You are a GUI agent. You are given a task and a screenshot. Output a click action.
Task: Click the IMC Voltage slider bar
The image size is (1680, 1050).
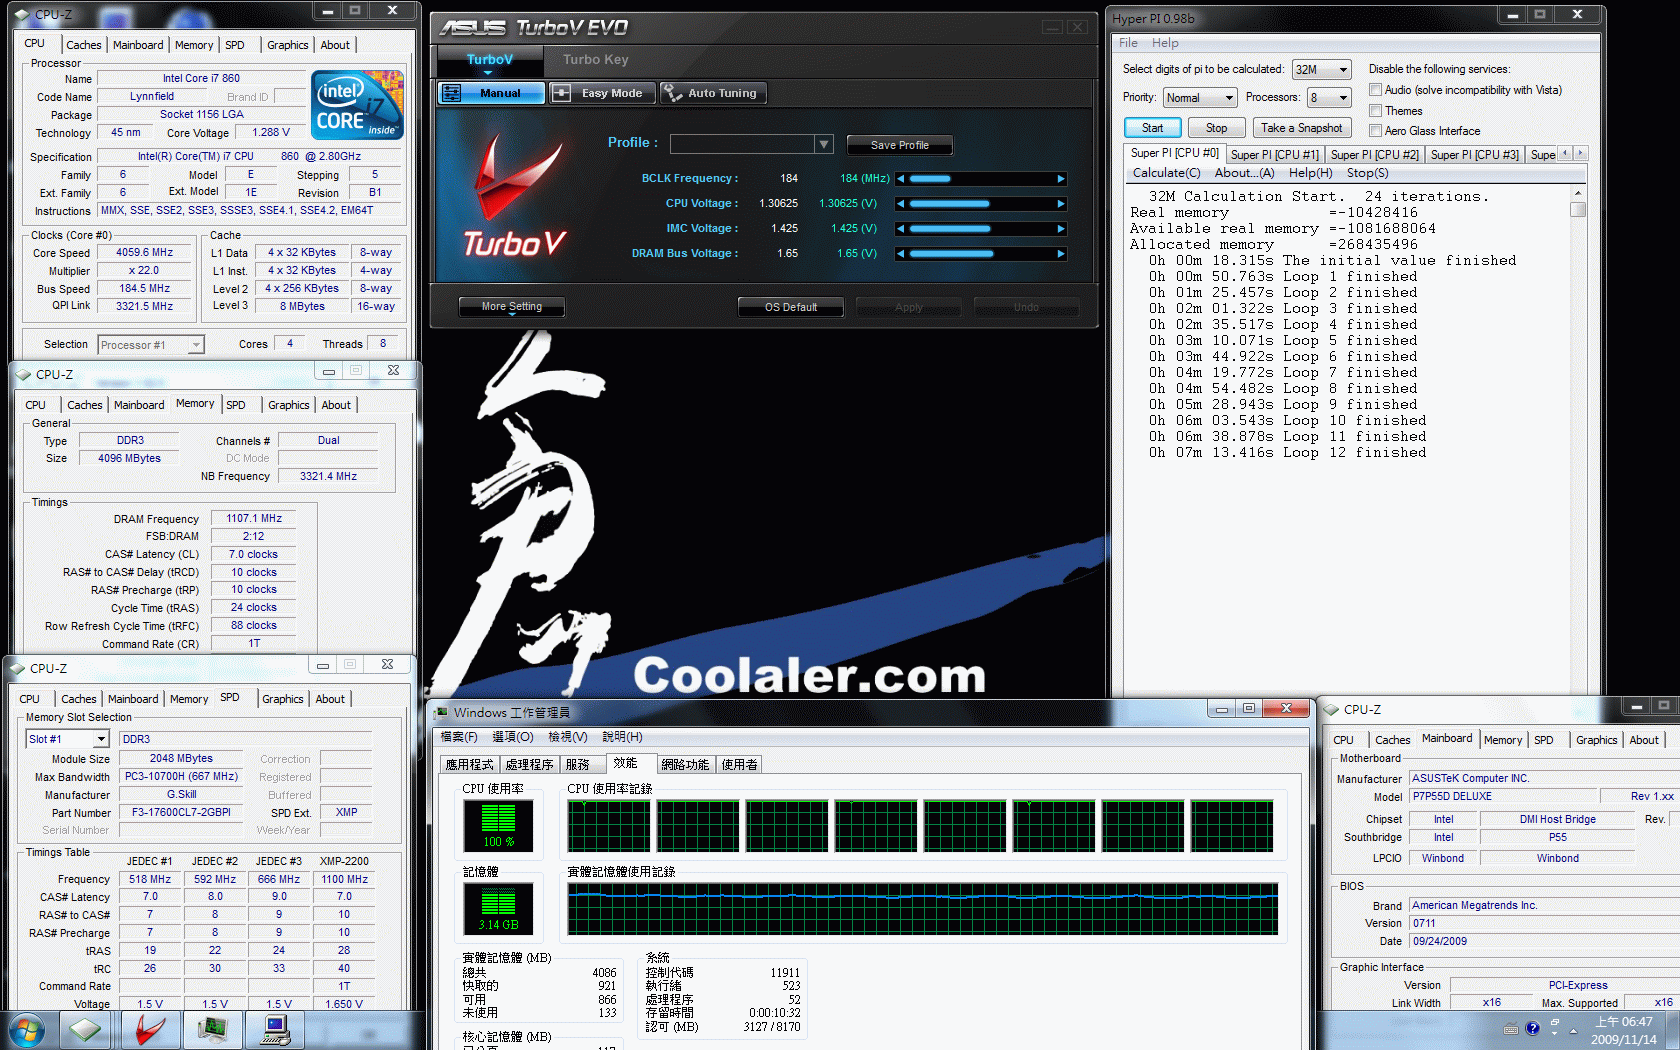pos(981,229)
